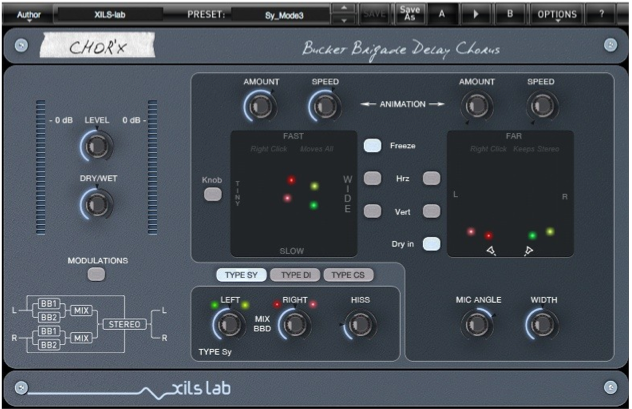Toggle left Hrz button
This screenshot has height=409, width=632.
[372, 178]
